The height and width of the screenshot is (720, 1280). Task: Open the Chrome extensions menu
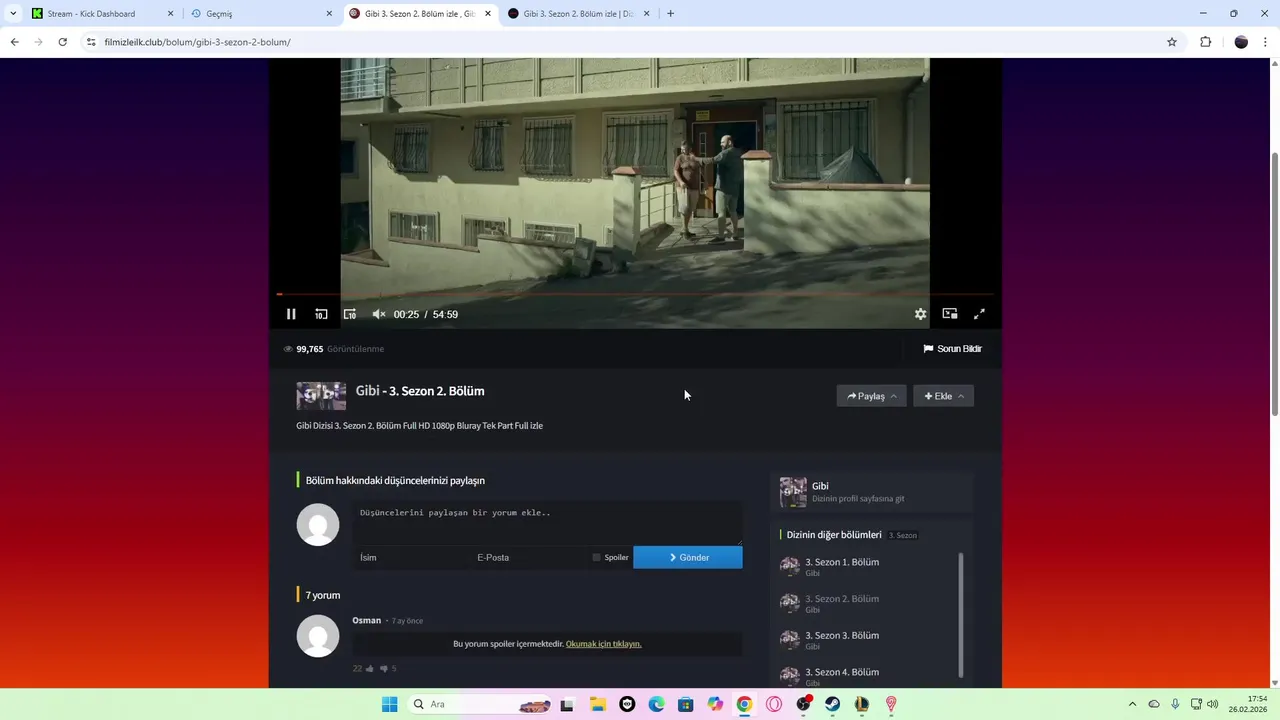point(1205,42)
